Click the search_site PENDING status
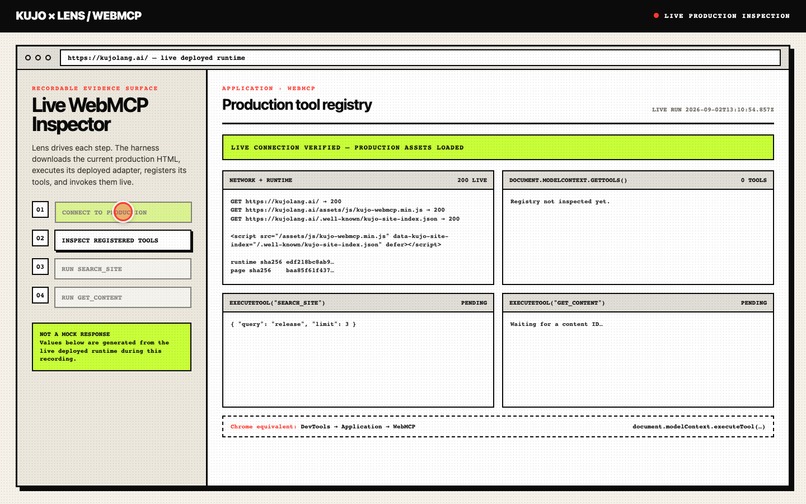This screenshot has width=806, height=504. click(474, 303)
